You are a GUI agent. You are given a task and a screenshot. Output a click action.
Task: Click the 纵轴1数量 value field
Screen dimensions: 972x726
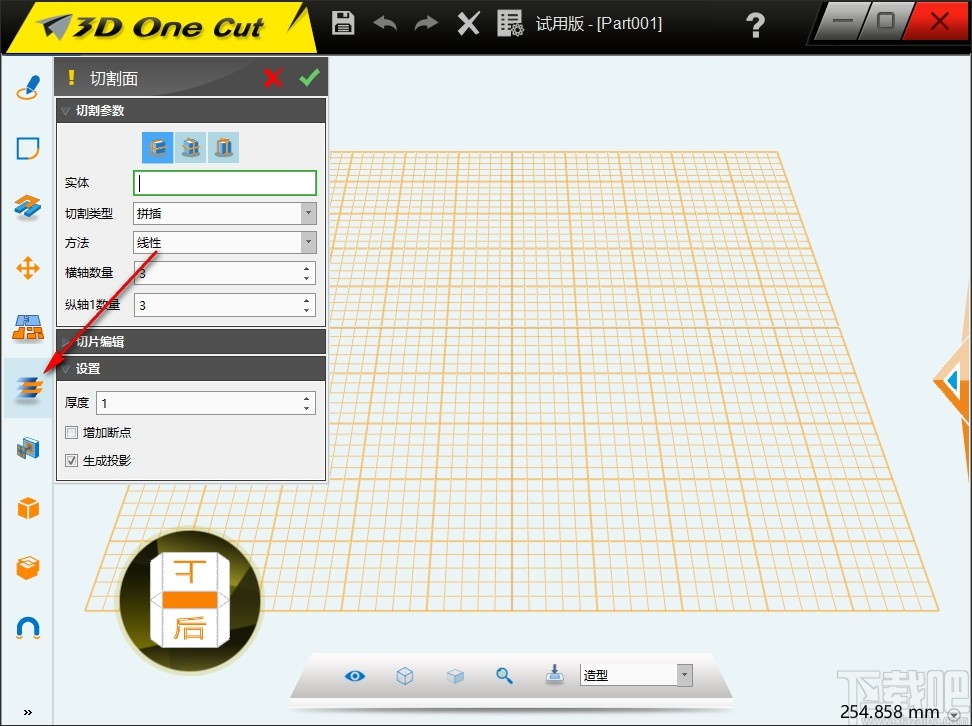216,305
